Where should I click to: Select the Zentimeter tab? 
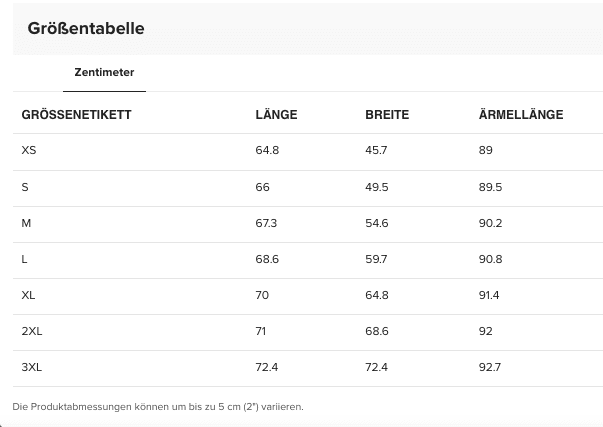(104, 73)
